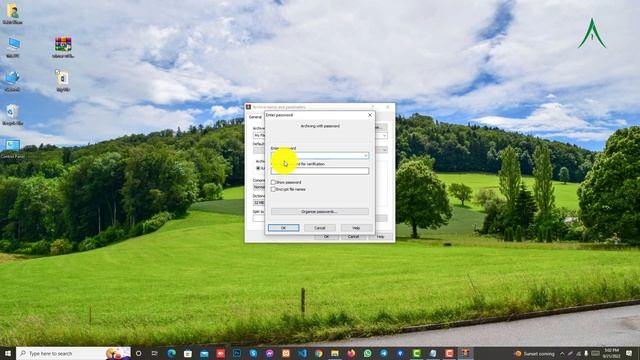640x360 pixels.
Task: Open the notification center icon
Action: 629,353
